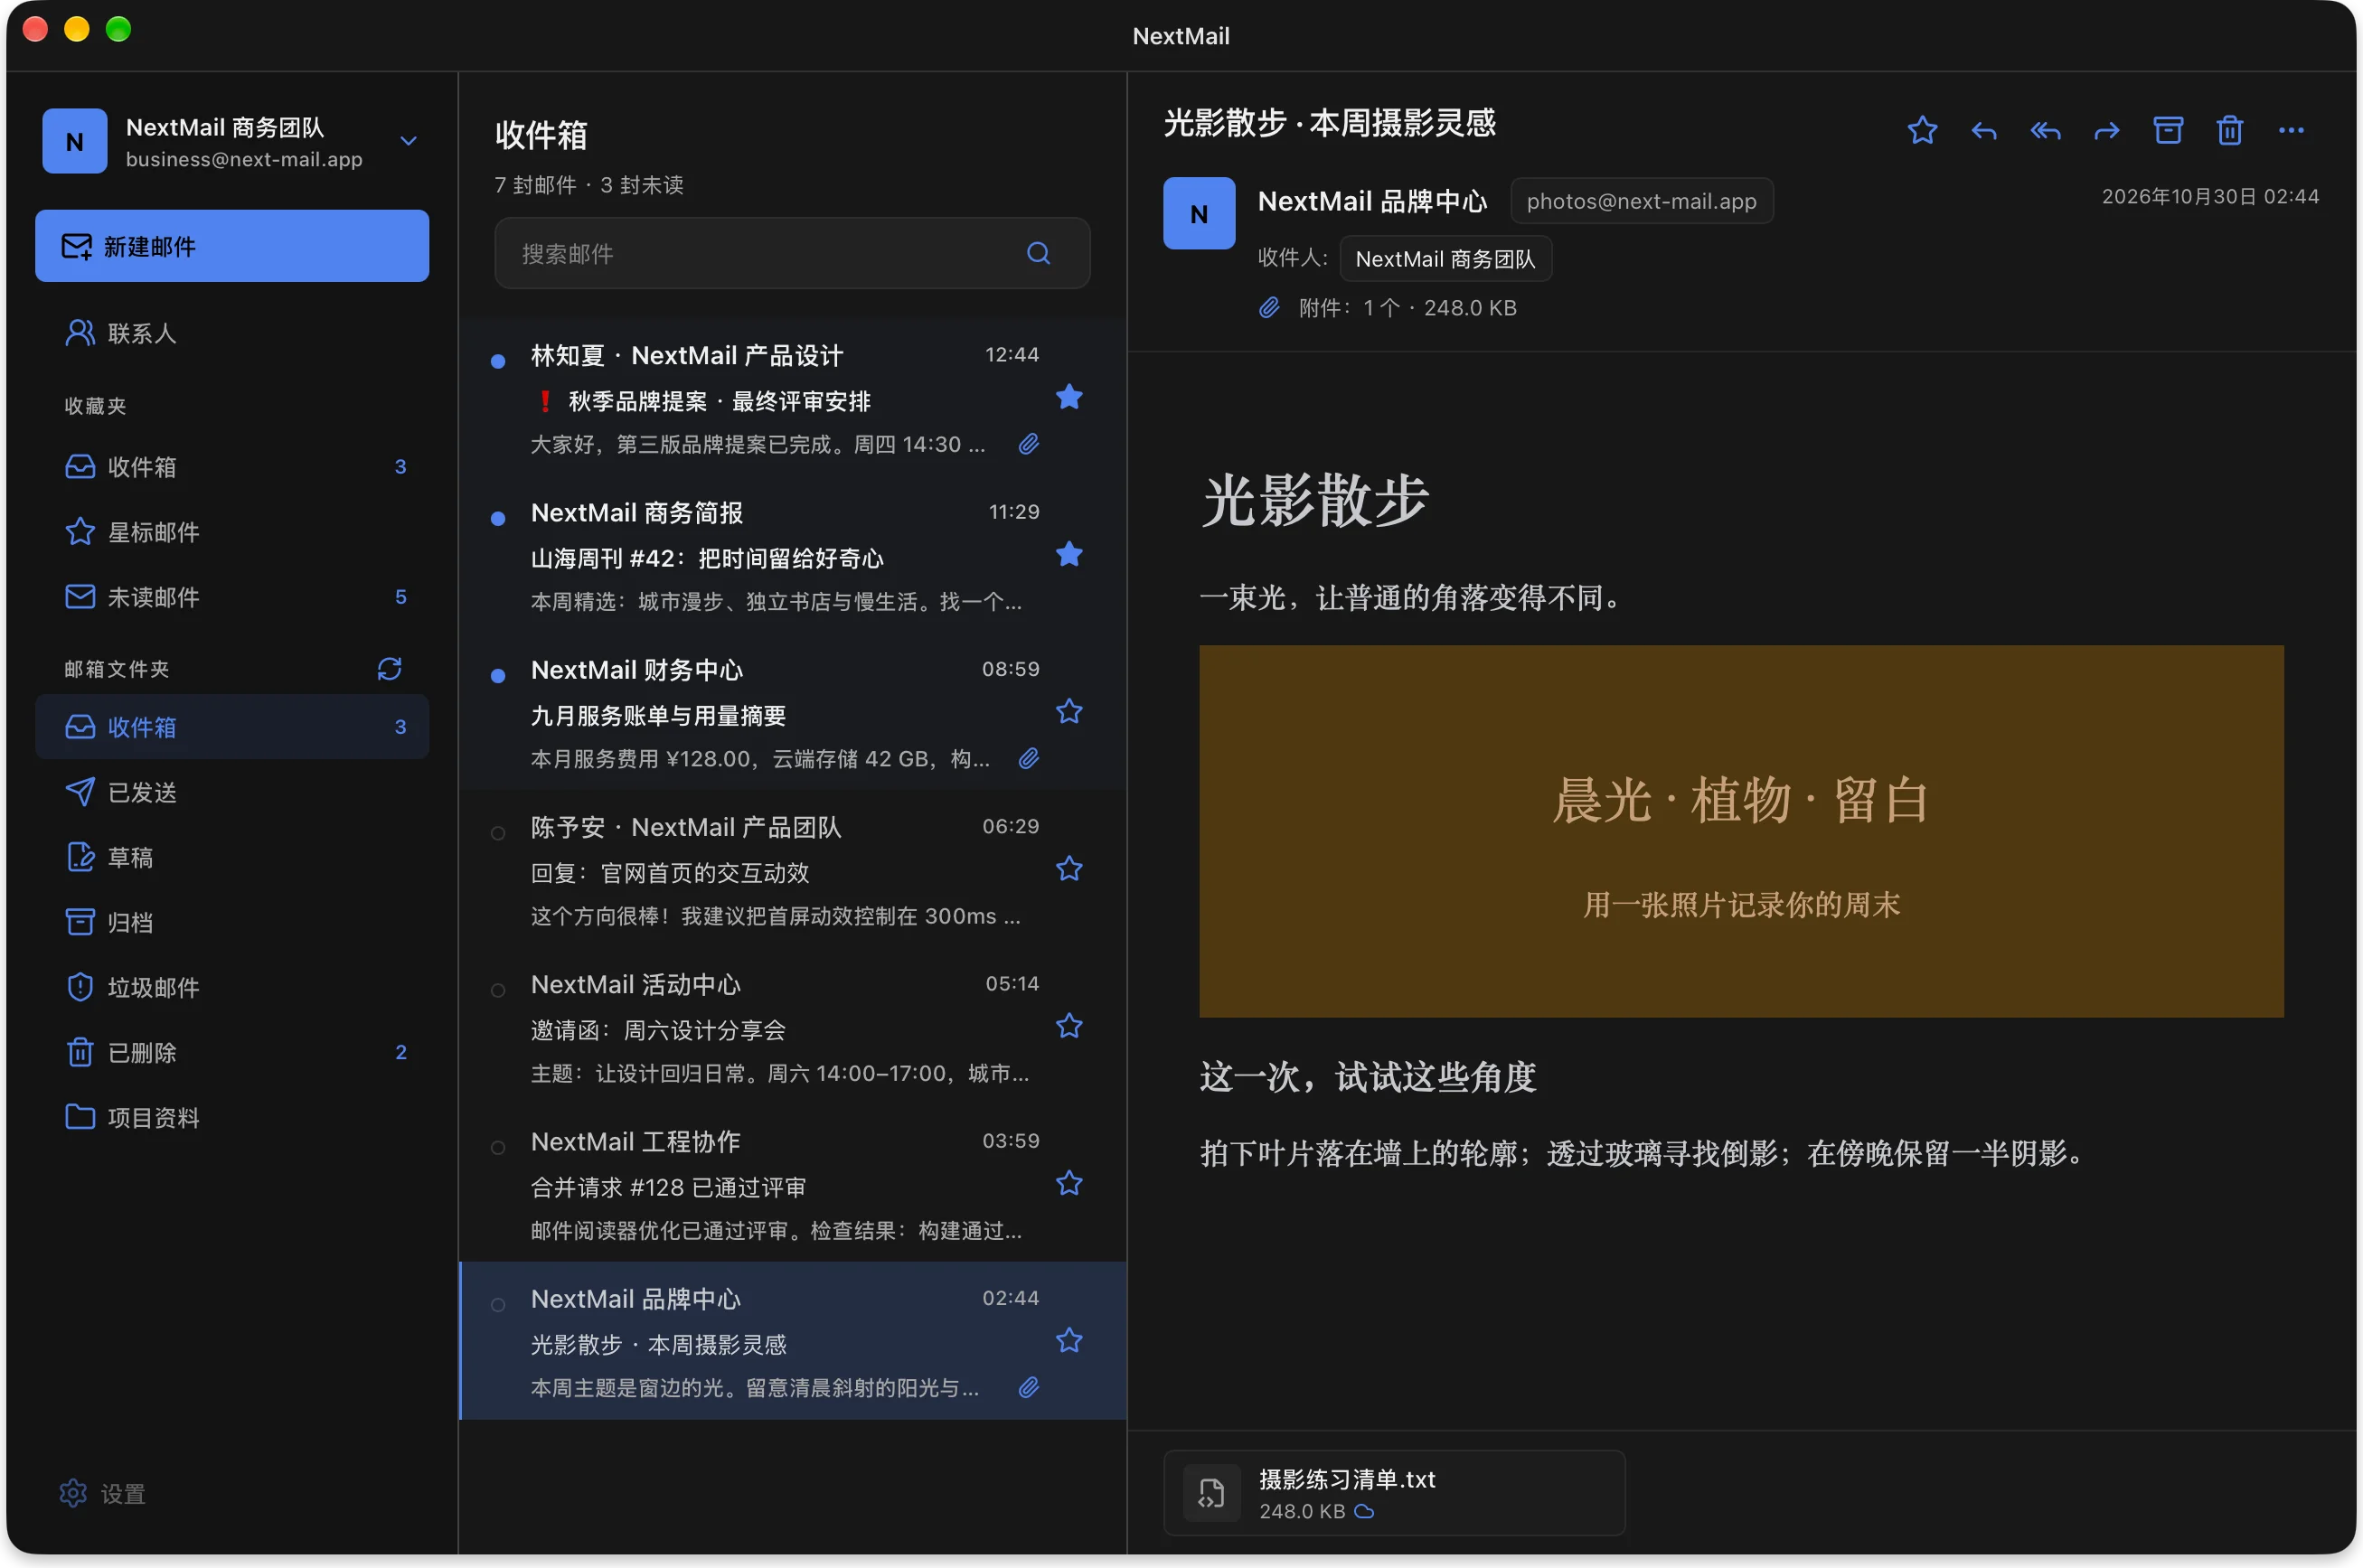Forward the open email
The height and width of the screenshot is (1568, 2363).
[x=2106, y=131]
